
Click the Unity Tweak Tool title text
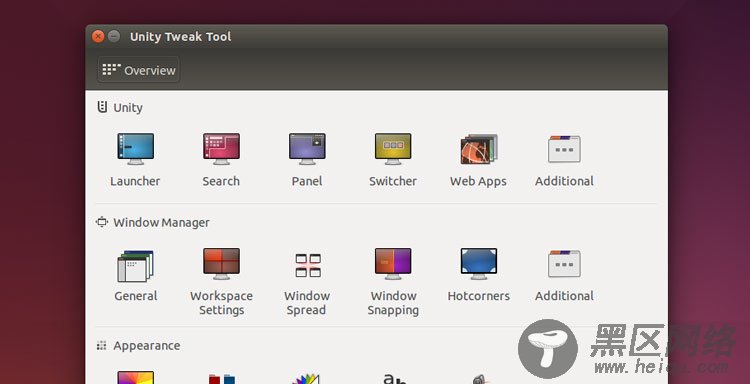coord(180,37)
